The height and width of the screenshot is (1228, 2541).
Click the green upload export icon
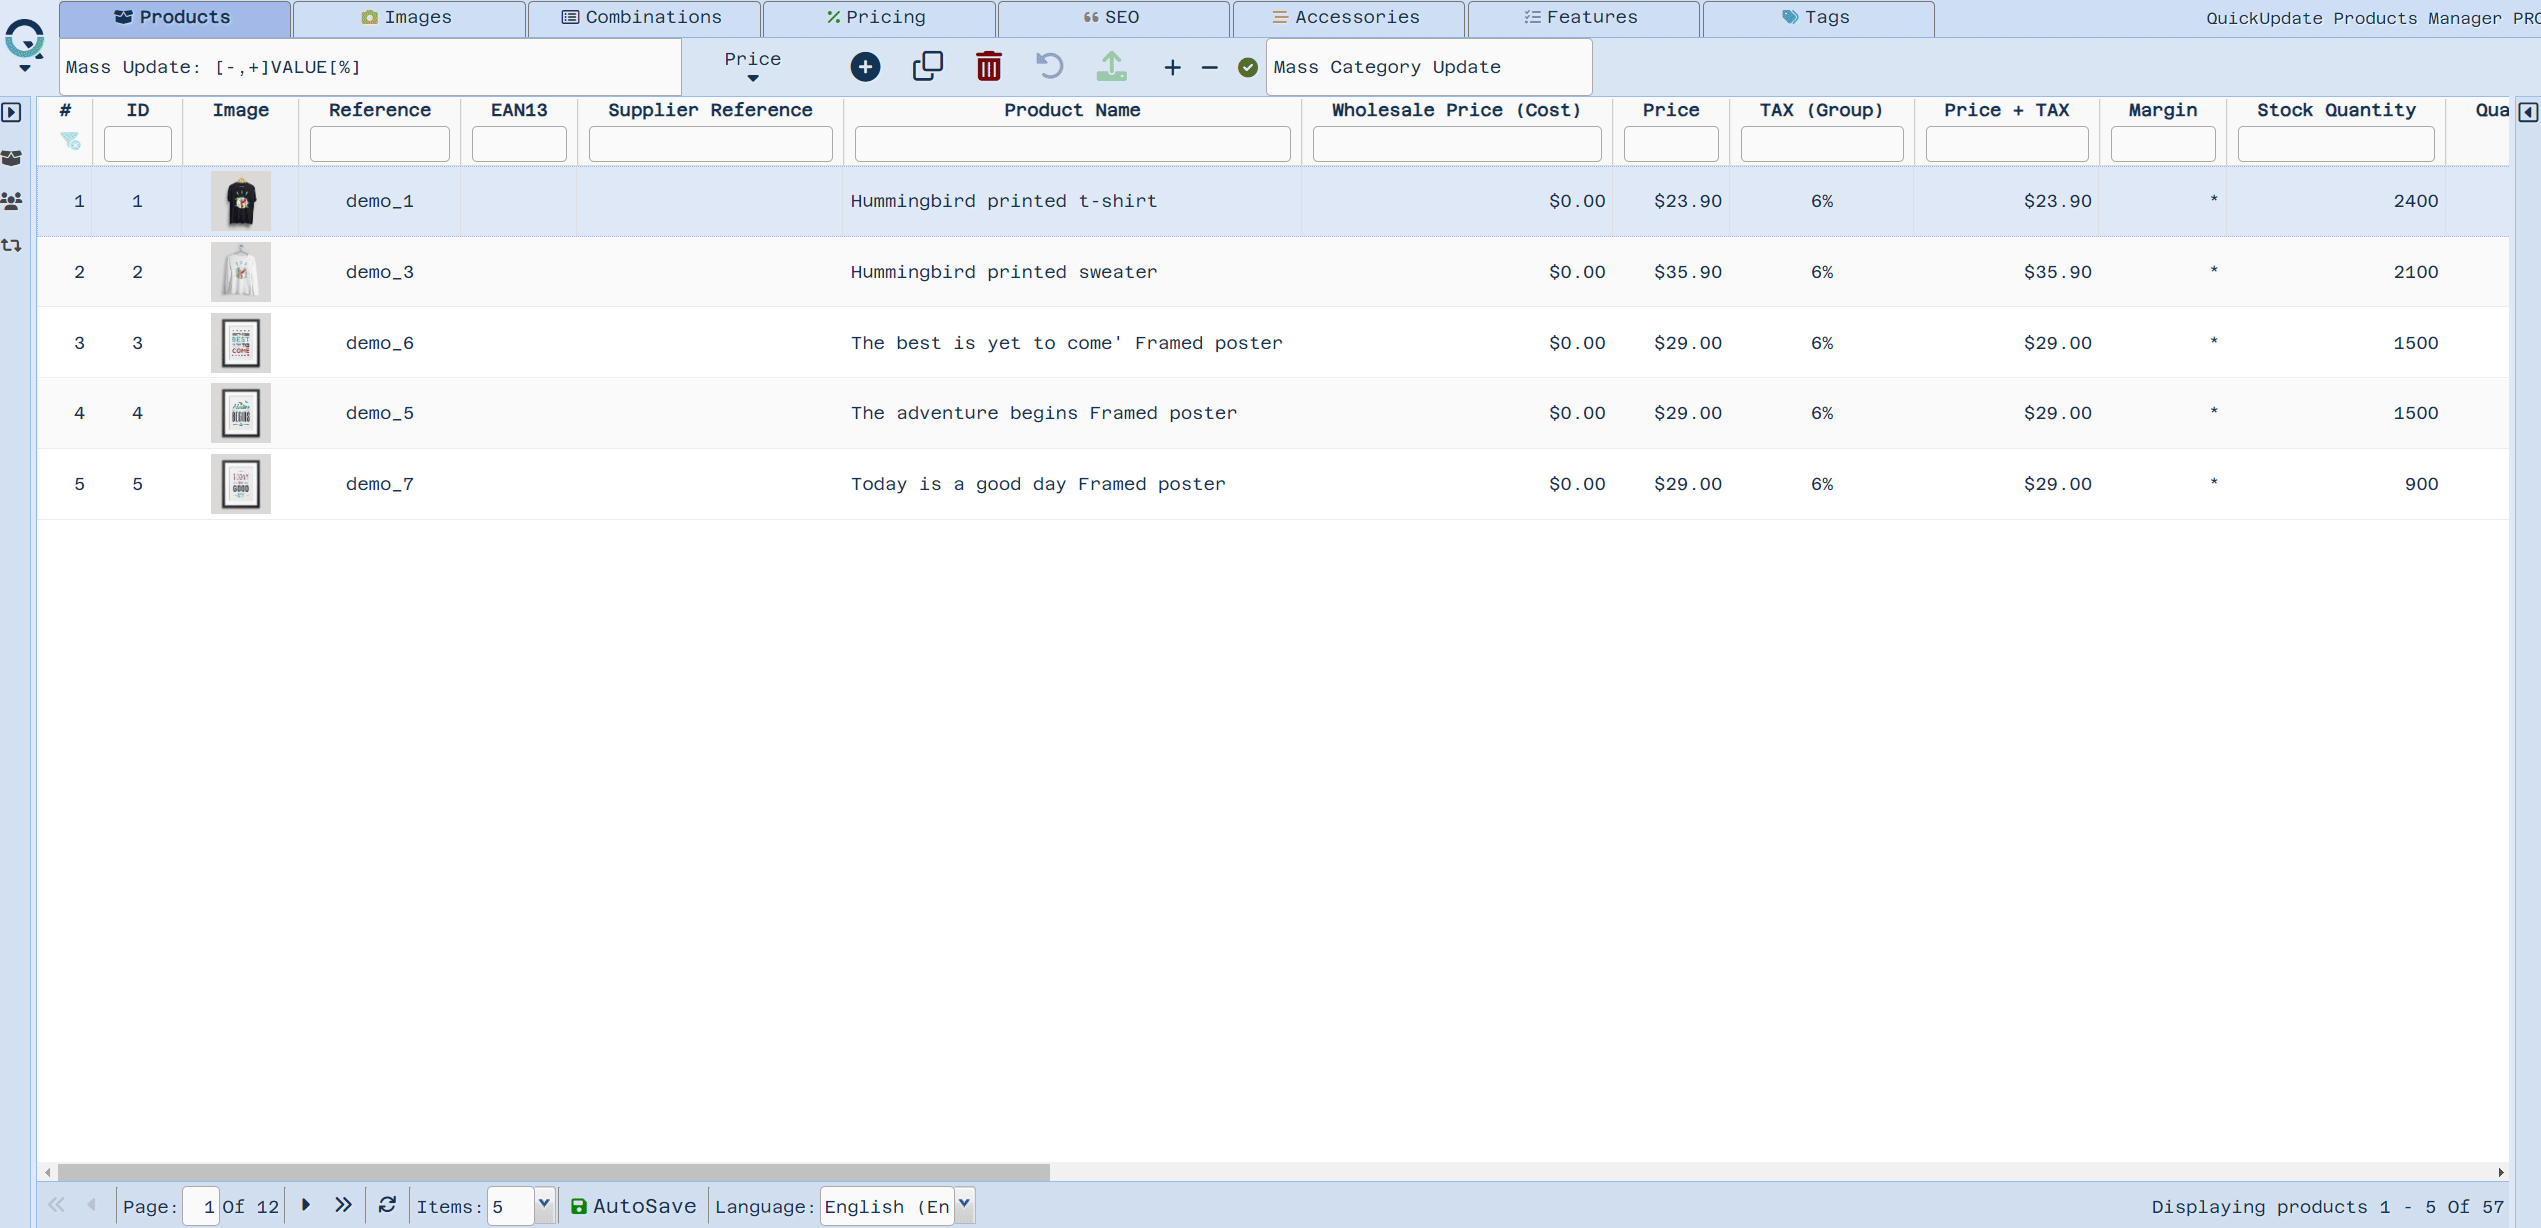point(1111,67)
